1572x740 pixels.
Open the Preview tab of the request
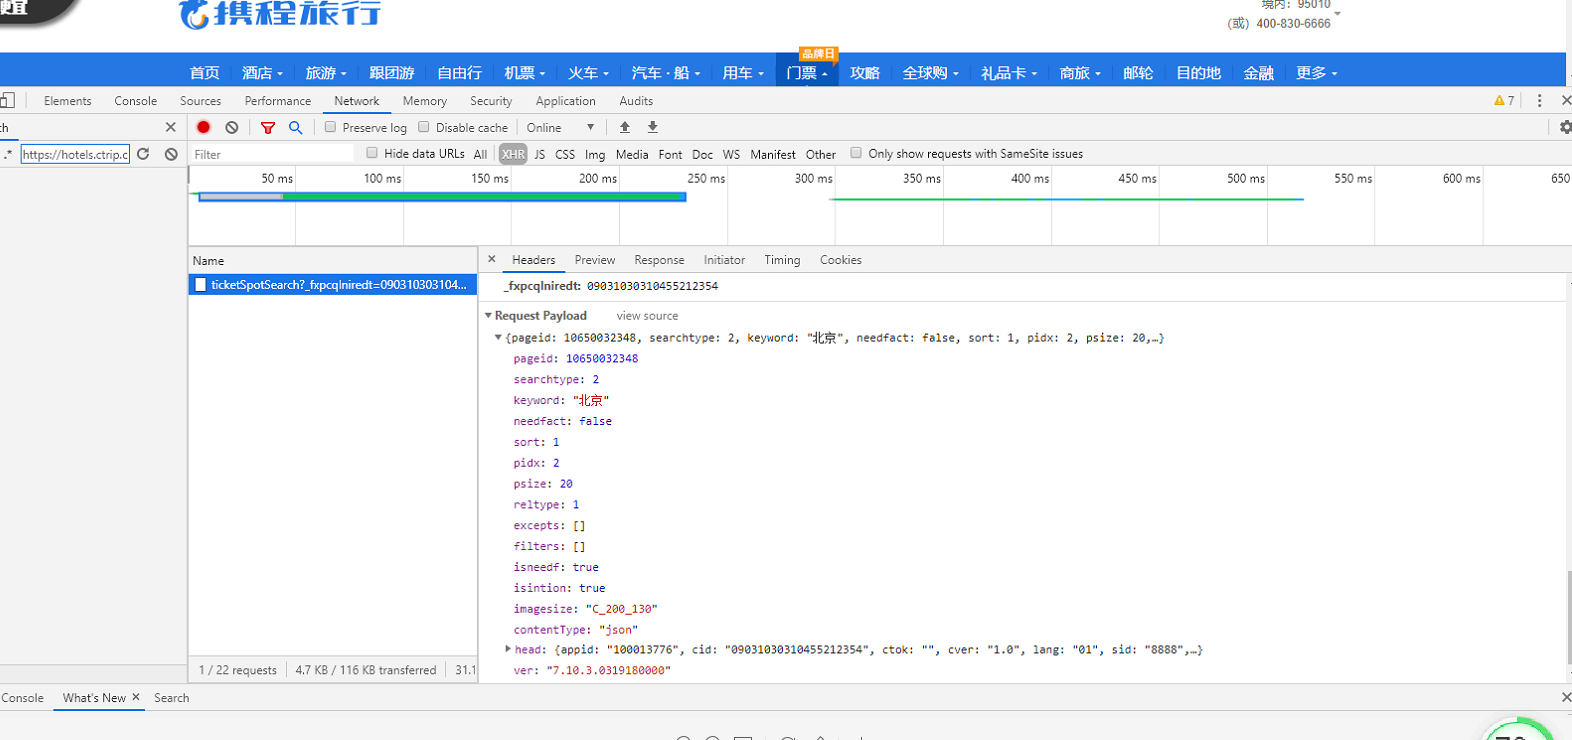click(595, 260)
